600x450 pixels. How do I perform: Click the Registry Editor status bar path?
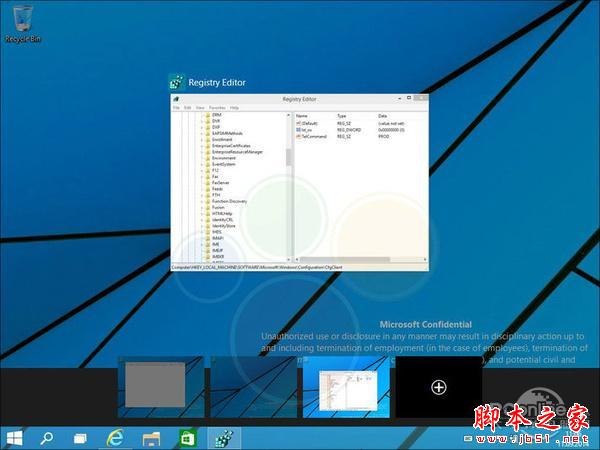tap(257, 267)
